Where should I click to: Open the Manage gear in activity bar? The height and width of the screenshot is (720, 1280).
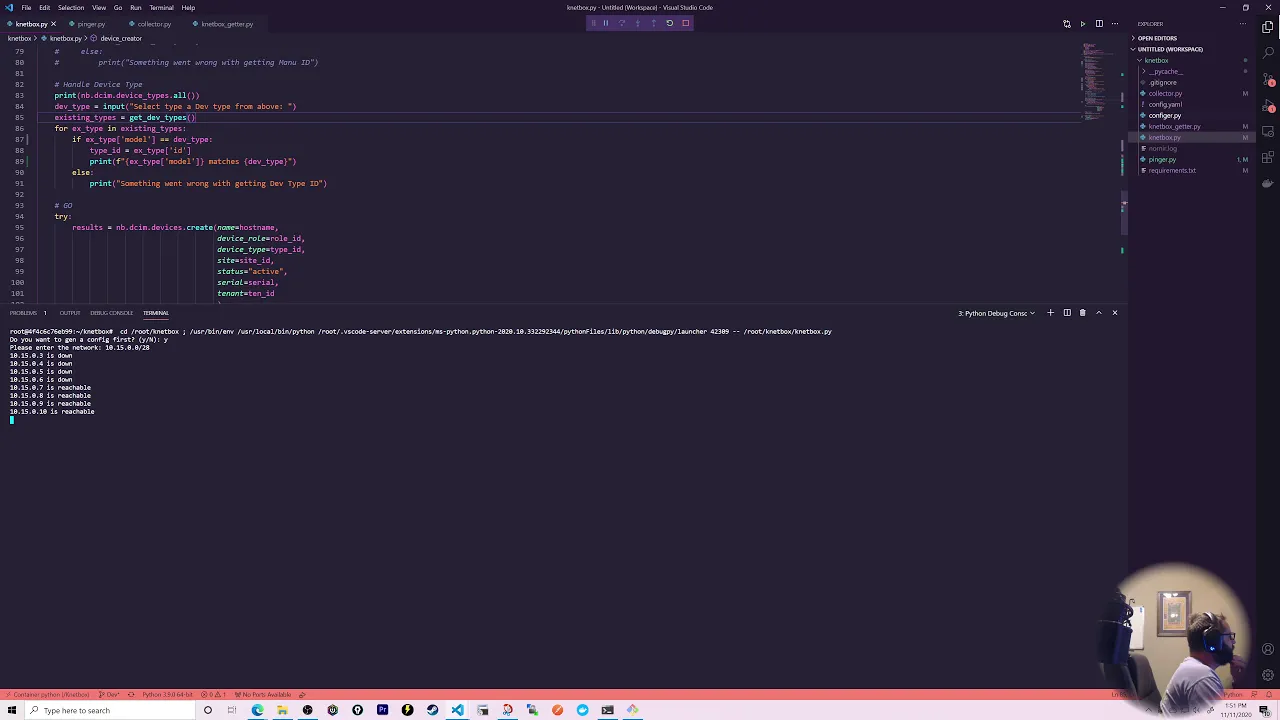[1268, 675]
